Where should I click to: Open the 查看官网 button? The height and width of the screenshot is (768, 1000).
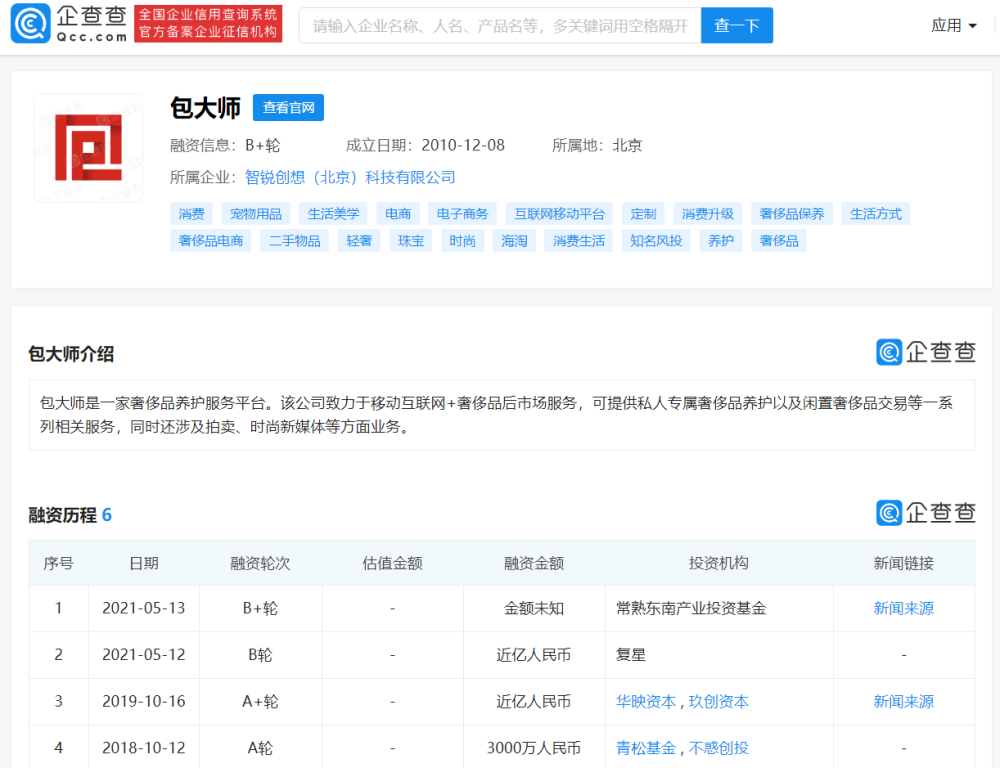[288, 108]
